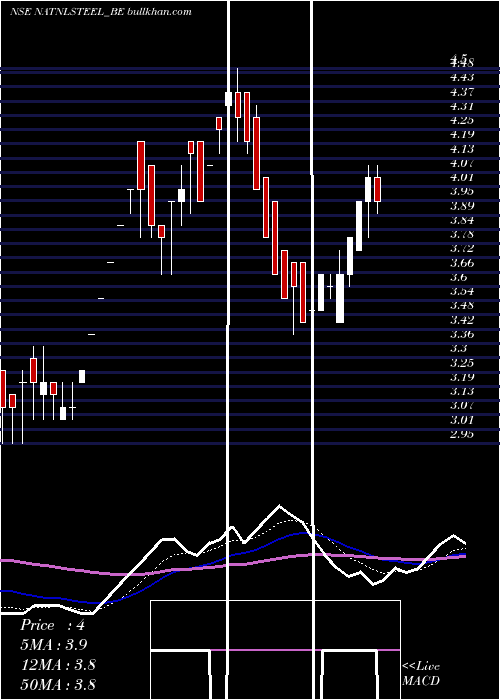Select the 3.72 price level label
500x700 pixels.
[x=462, y=249]
